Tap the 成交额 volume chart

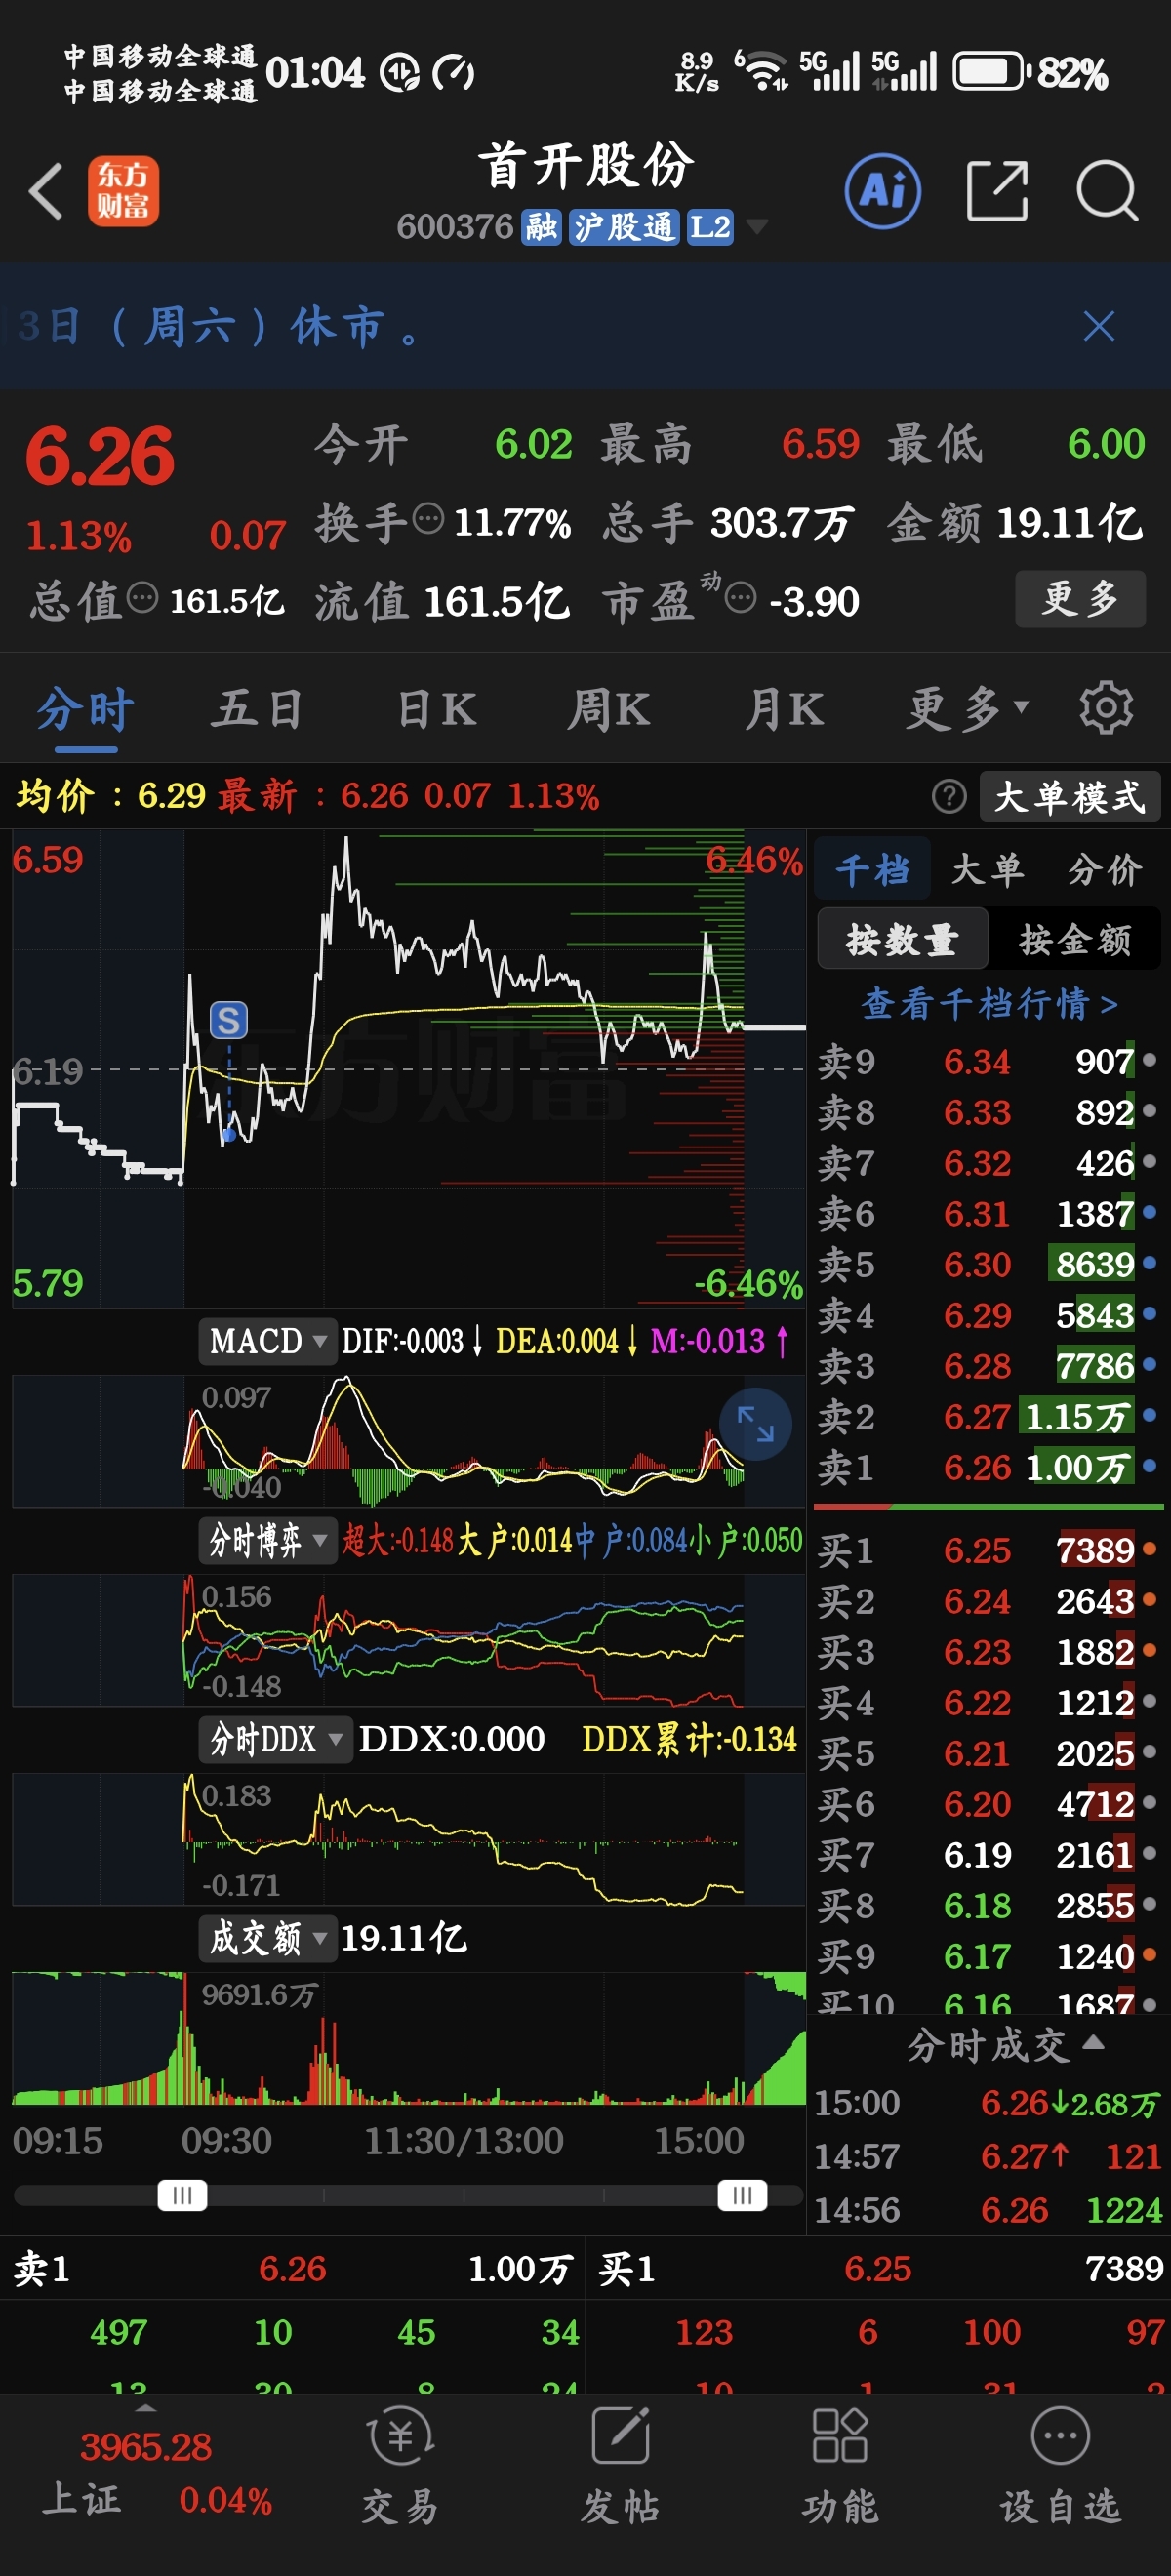(408, 2038)
